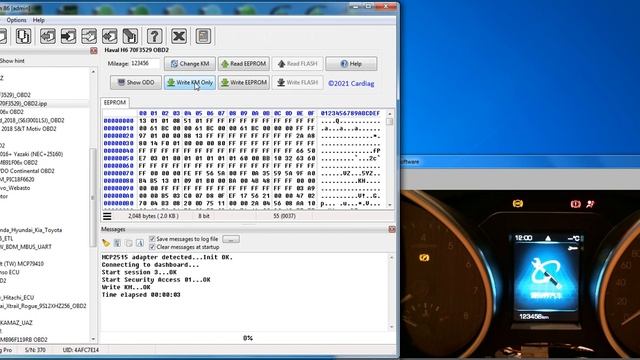Screen dimensions: 640x360
Task: Toggle Save messages to log file
Action: [x=152, y=239]
